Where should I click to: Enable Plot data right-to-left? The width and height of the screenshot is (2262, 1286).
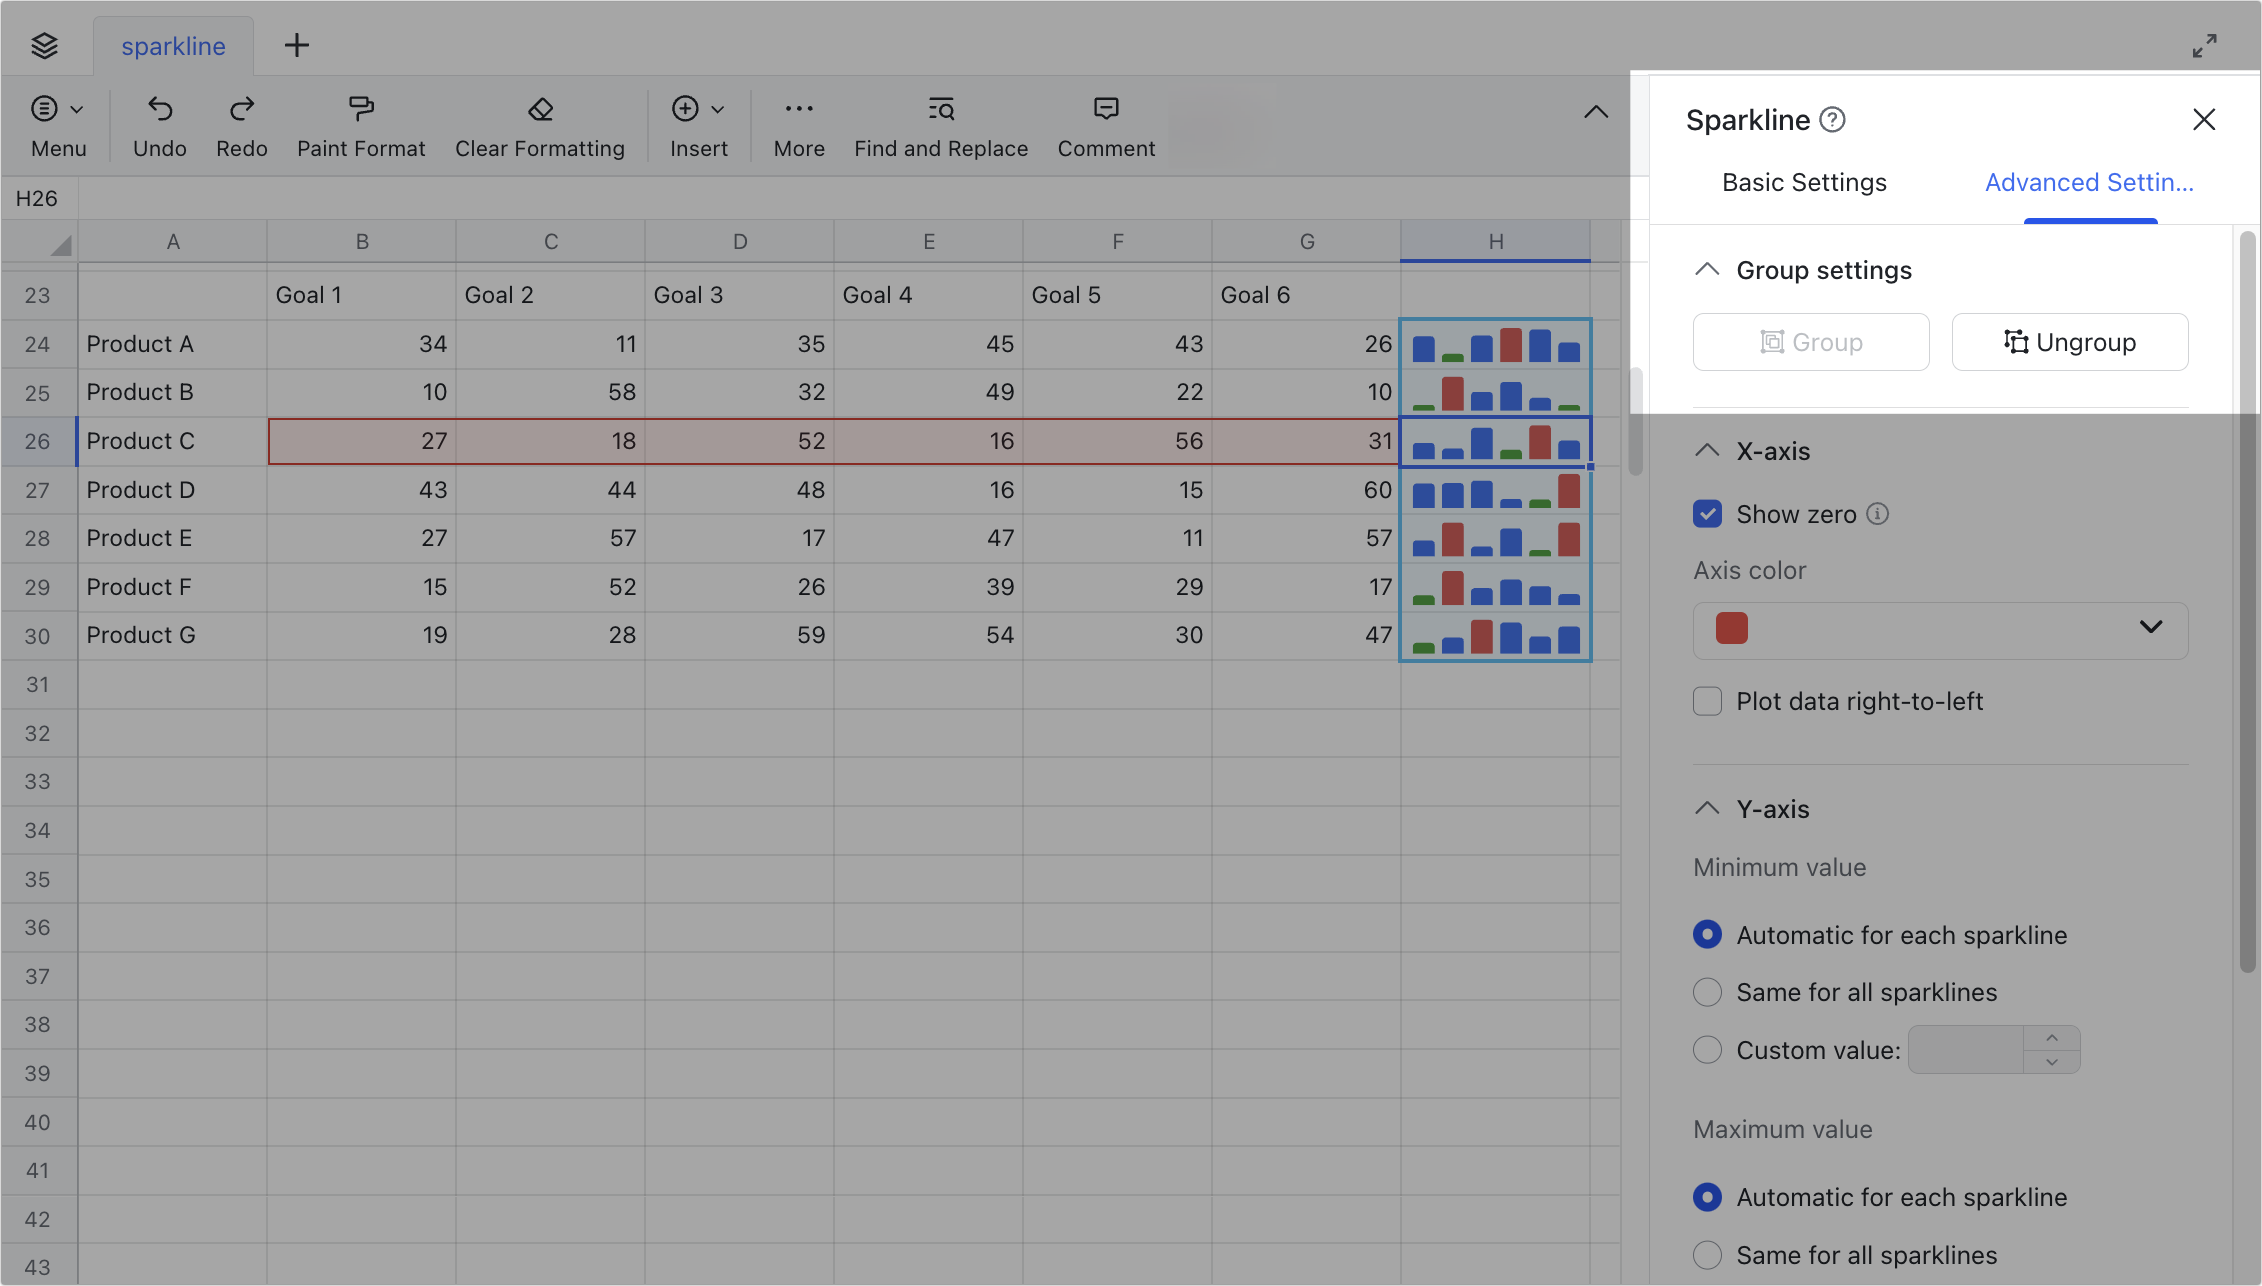pos(1706,701)
